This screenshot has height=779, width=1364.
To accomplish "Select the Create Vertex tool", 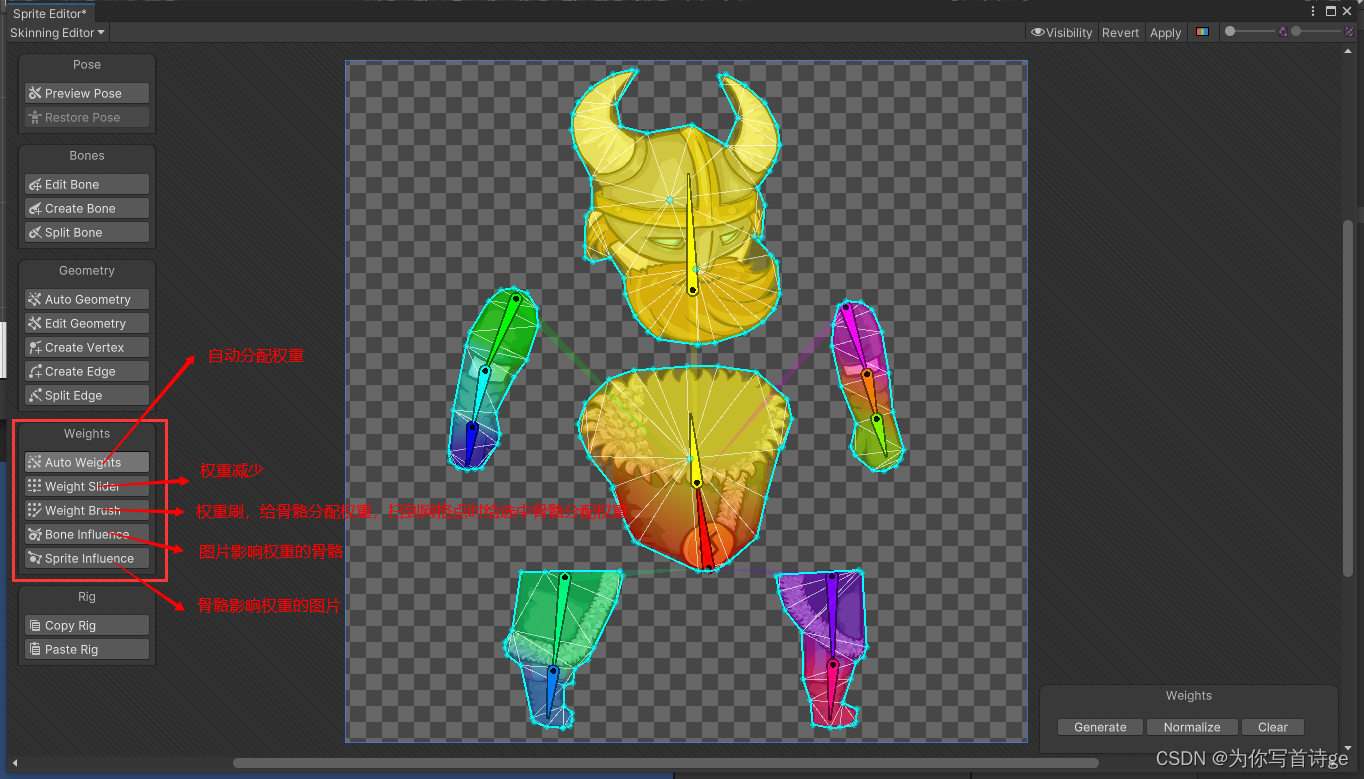I will coord(87,347).
